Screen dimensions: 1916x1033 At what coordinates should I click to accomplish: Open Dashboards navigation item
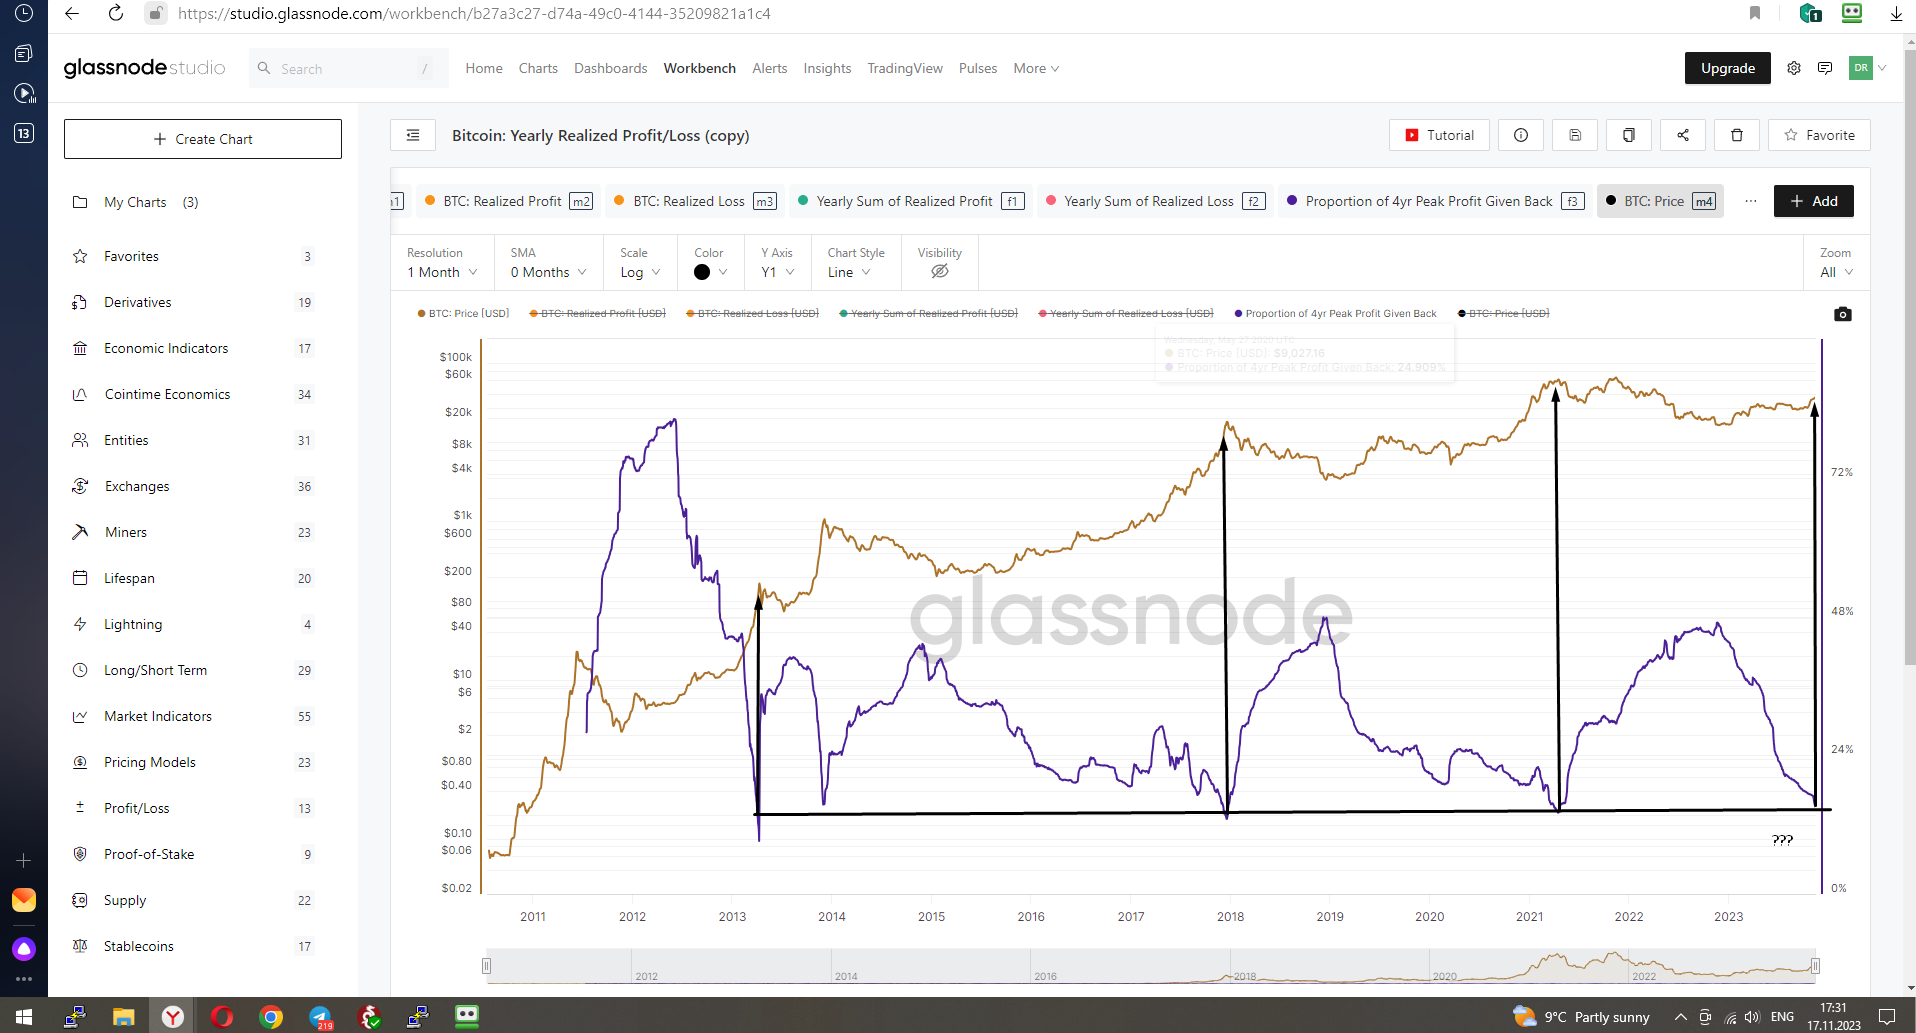click(610, 68)
